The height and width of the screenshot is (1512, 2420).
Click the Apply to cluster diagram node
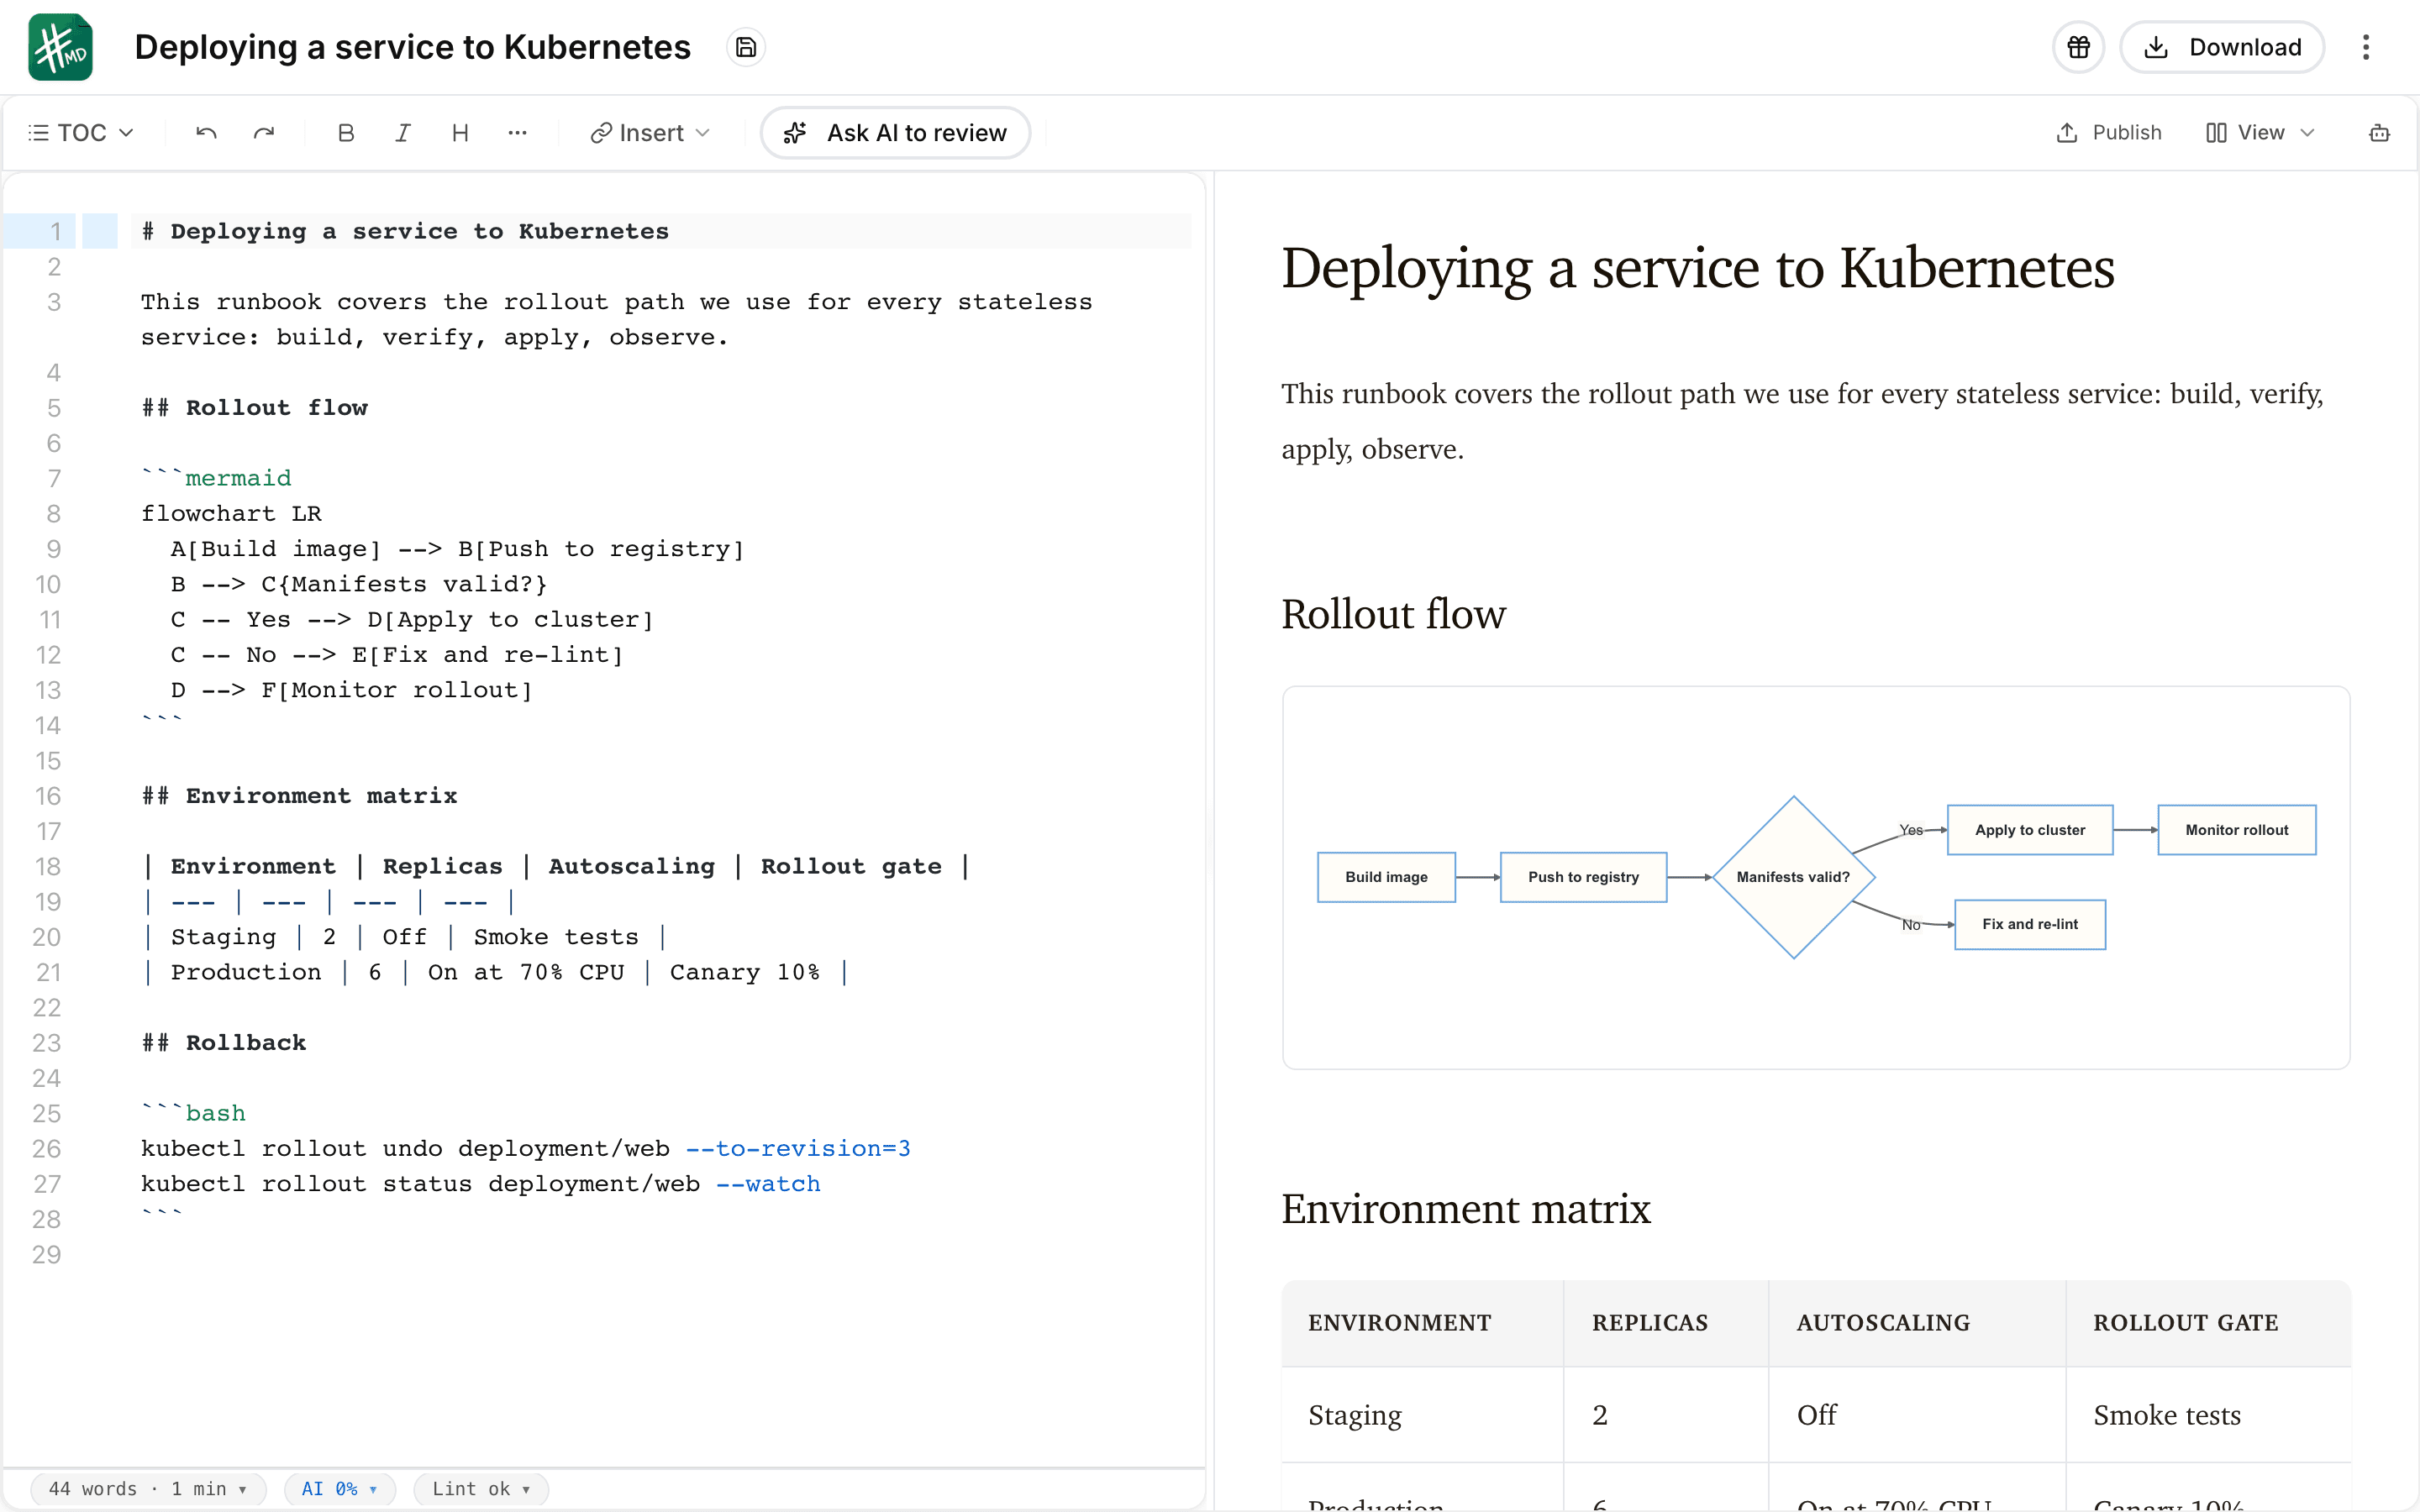2030,830
